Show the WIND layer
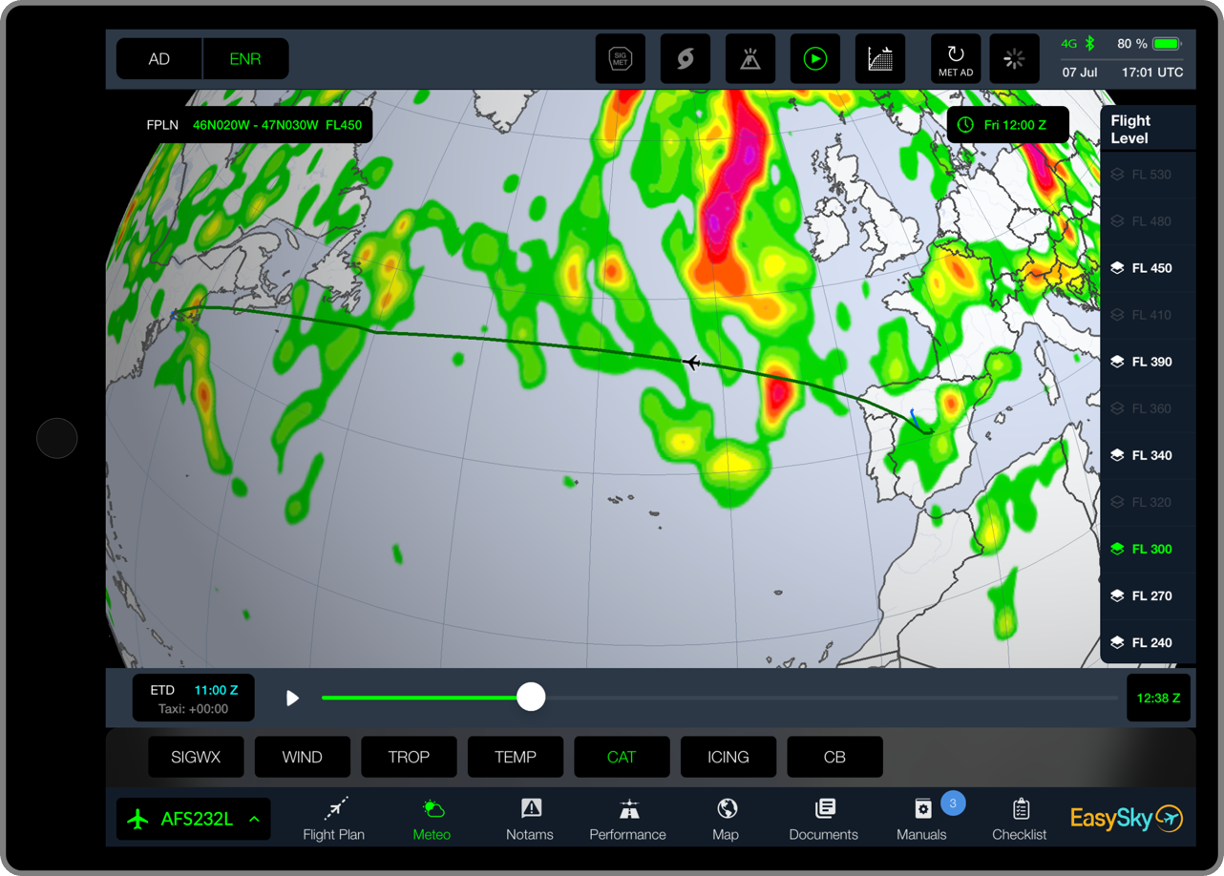This screenshot has height=876, width=1224. (x=302, y=757)
